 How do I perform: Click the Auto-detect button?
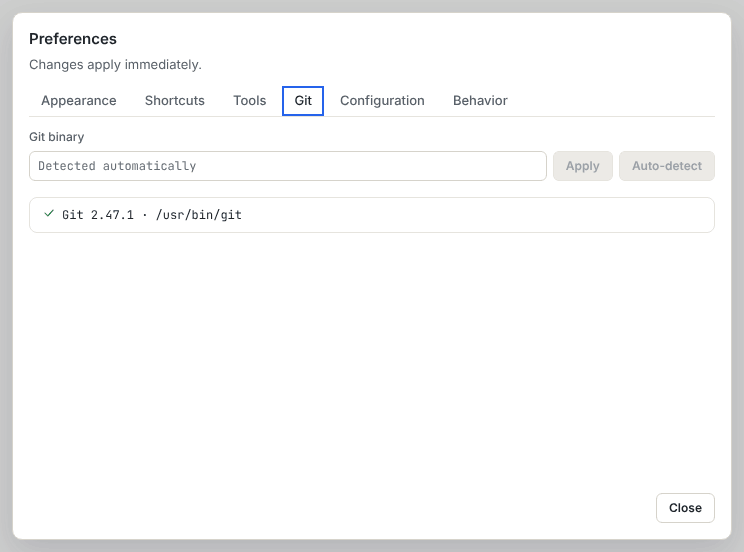[x=667, y=166]
